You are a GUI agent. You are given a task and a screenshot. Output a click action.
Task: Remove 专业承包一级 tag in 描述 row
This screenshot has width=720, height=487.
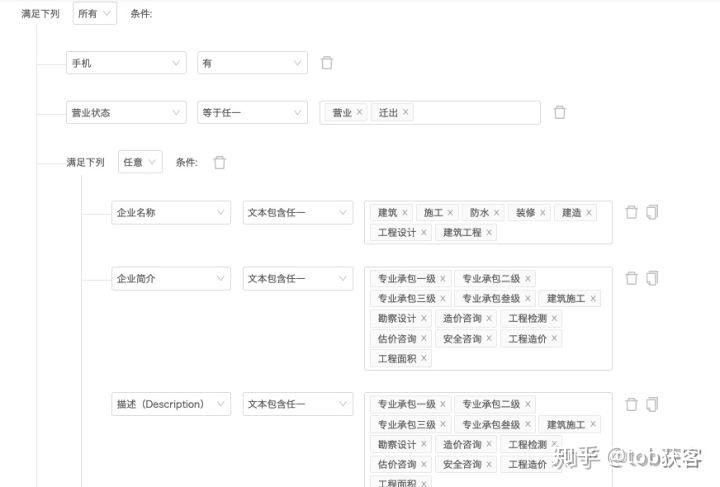point(443,404)
